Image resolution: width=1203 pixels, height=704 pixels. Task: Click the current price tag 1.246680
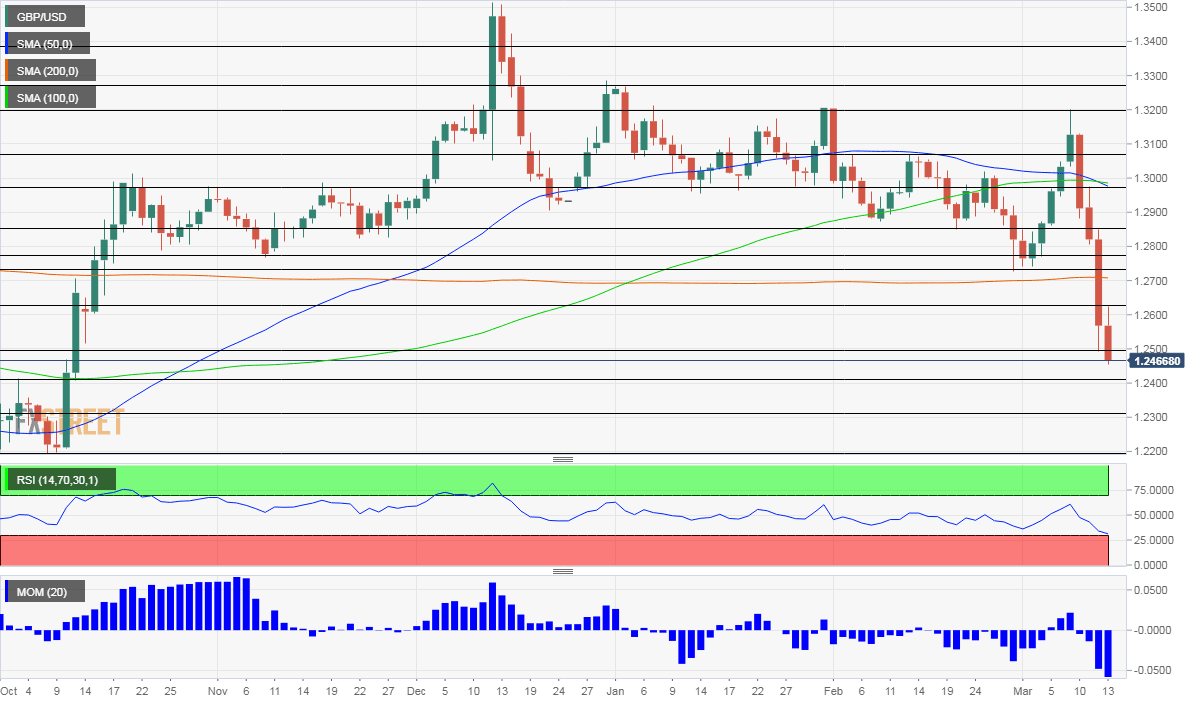(x=1158, y=360)
